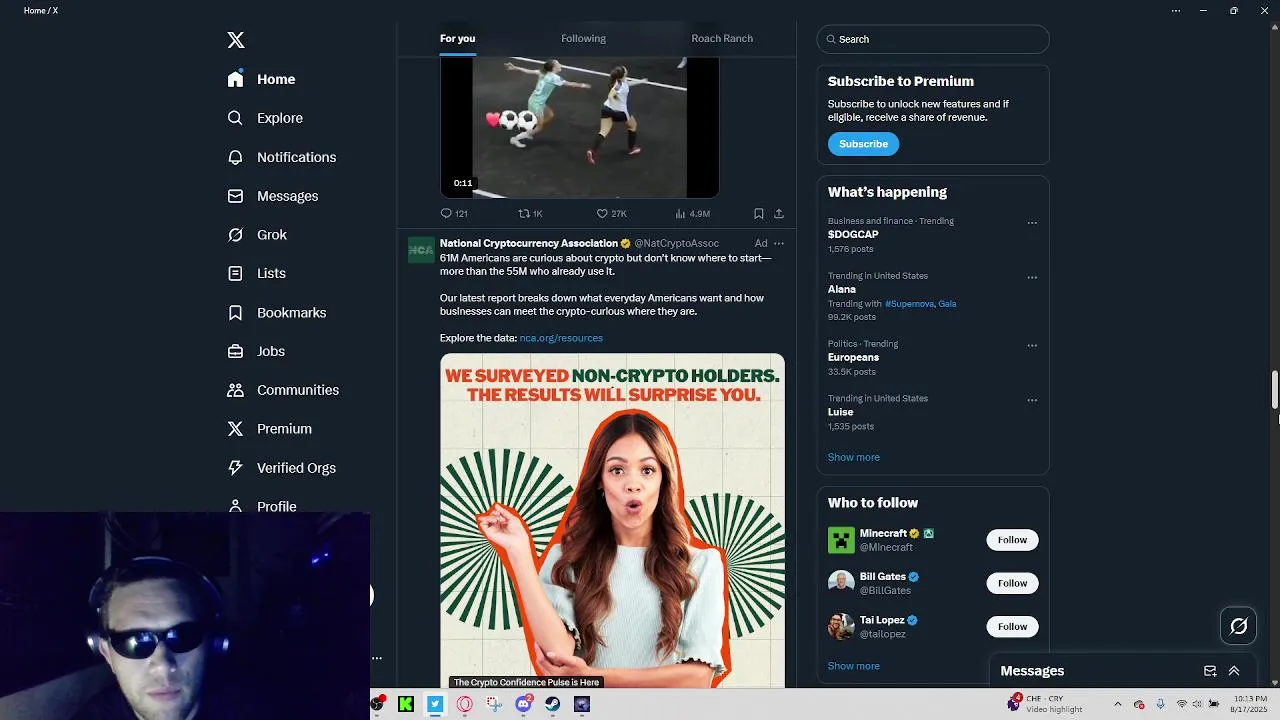Click the @NatCryptoAssoc handle

click(677, 243)
